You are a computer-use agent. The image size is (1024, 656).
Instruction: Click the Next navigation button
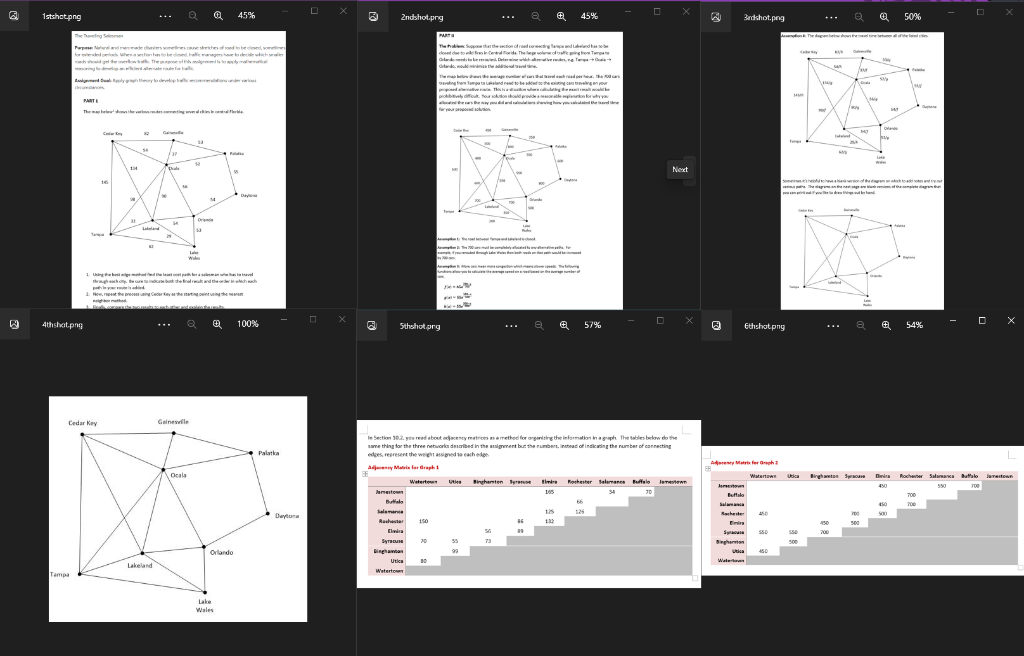[x=680, y=169]
